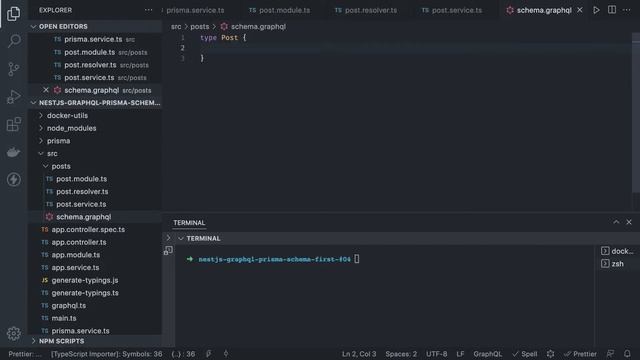Click Ln 2, Col 3 cursor position
The height and width of the screenshot is (360, 640).
(x=359, y=354)
